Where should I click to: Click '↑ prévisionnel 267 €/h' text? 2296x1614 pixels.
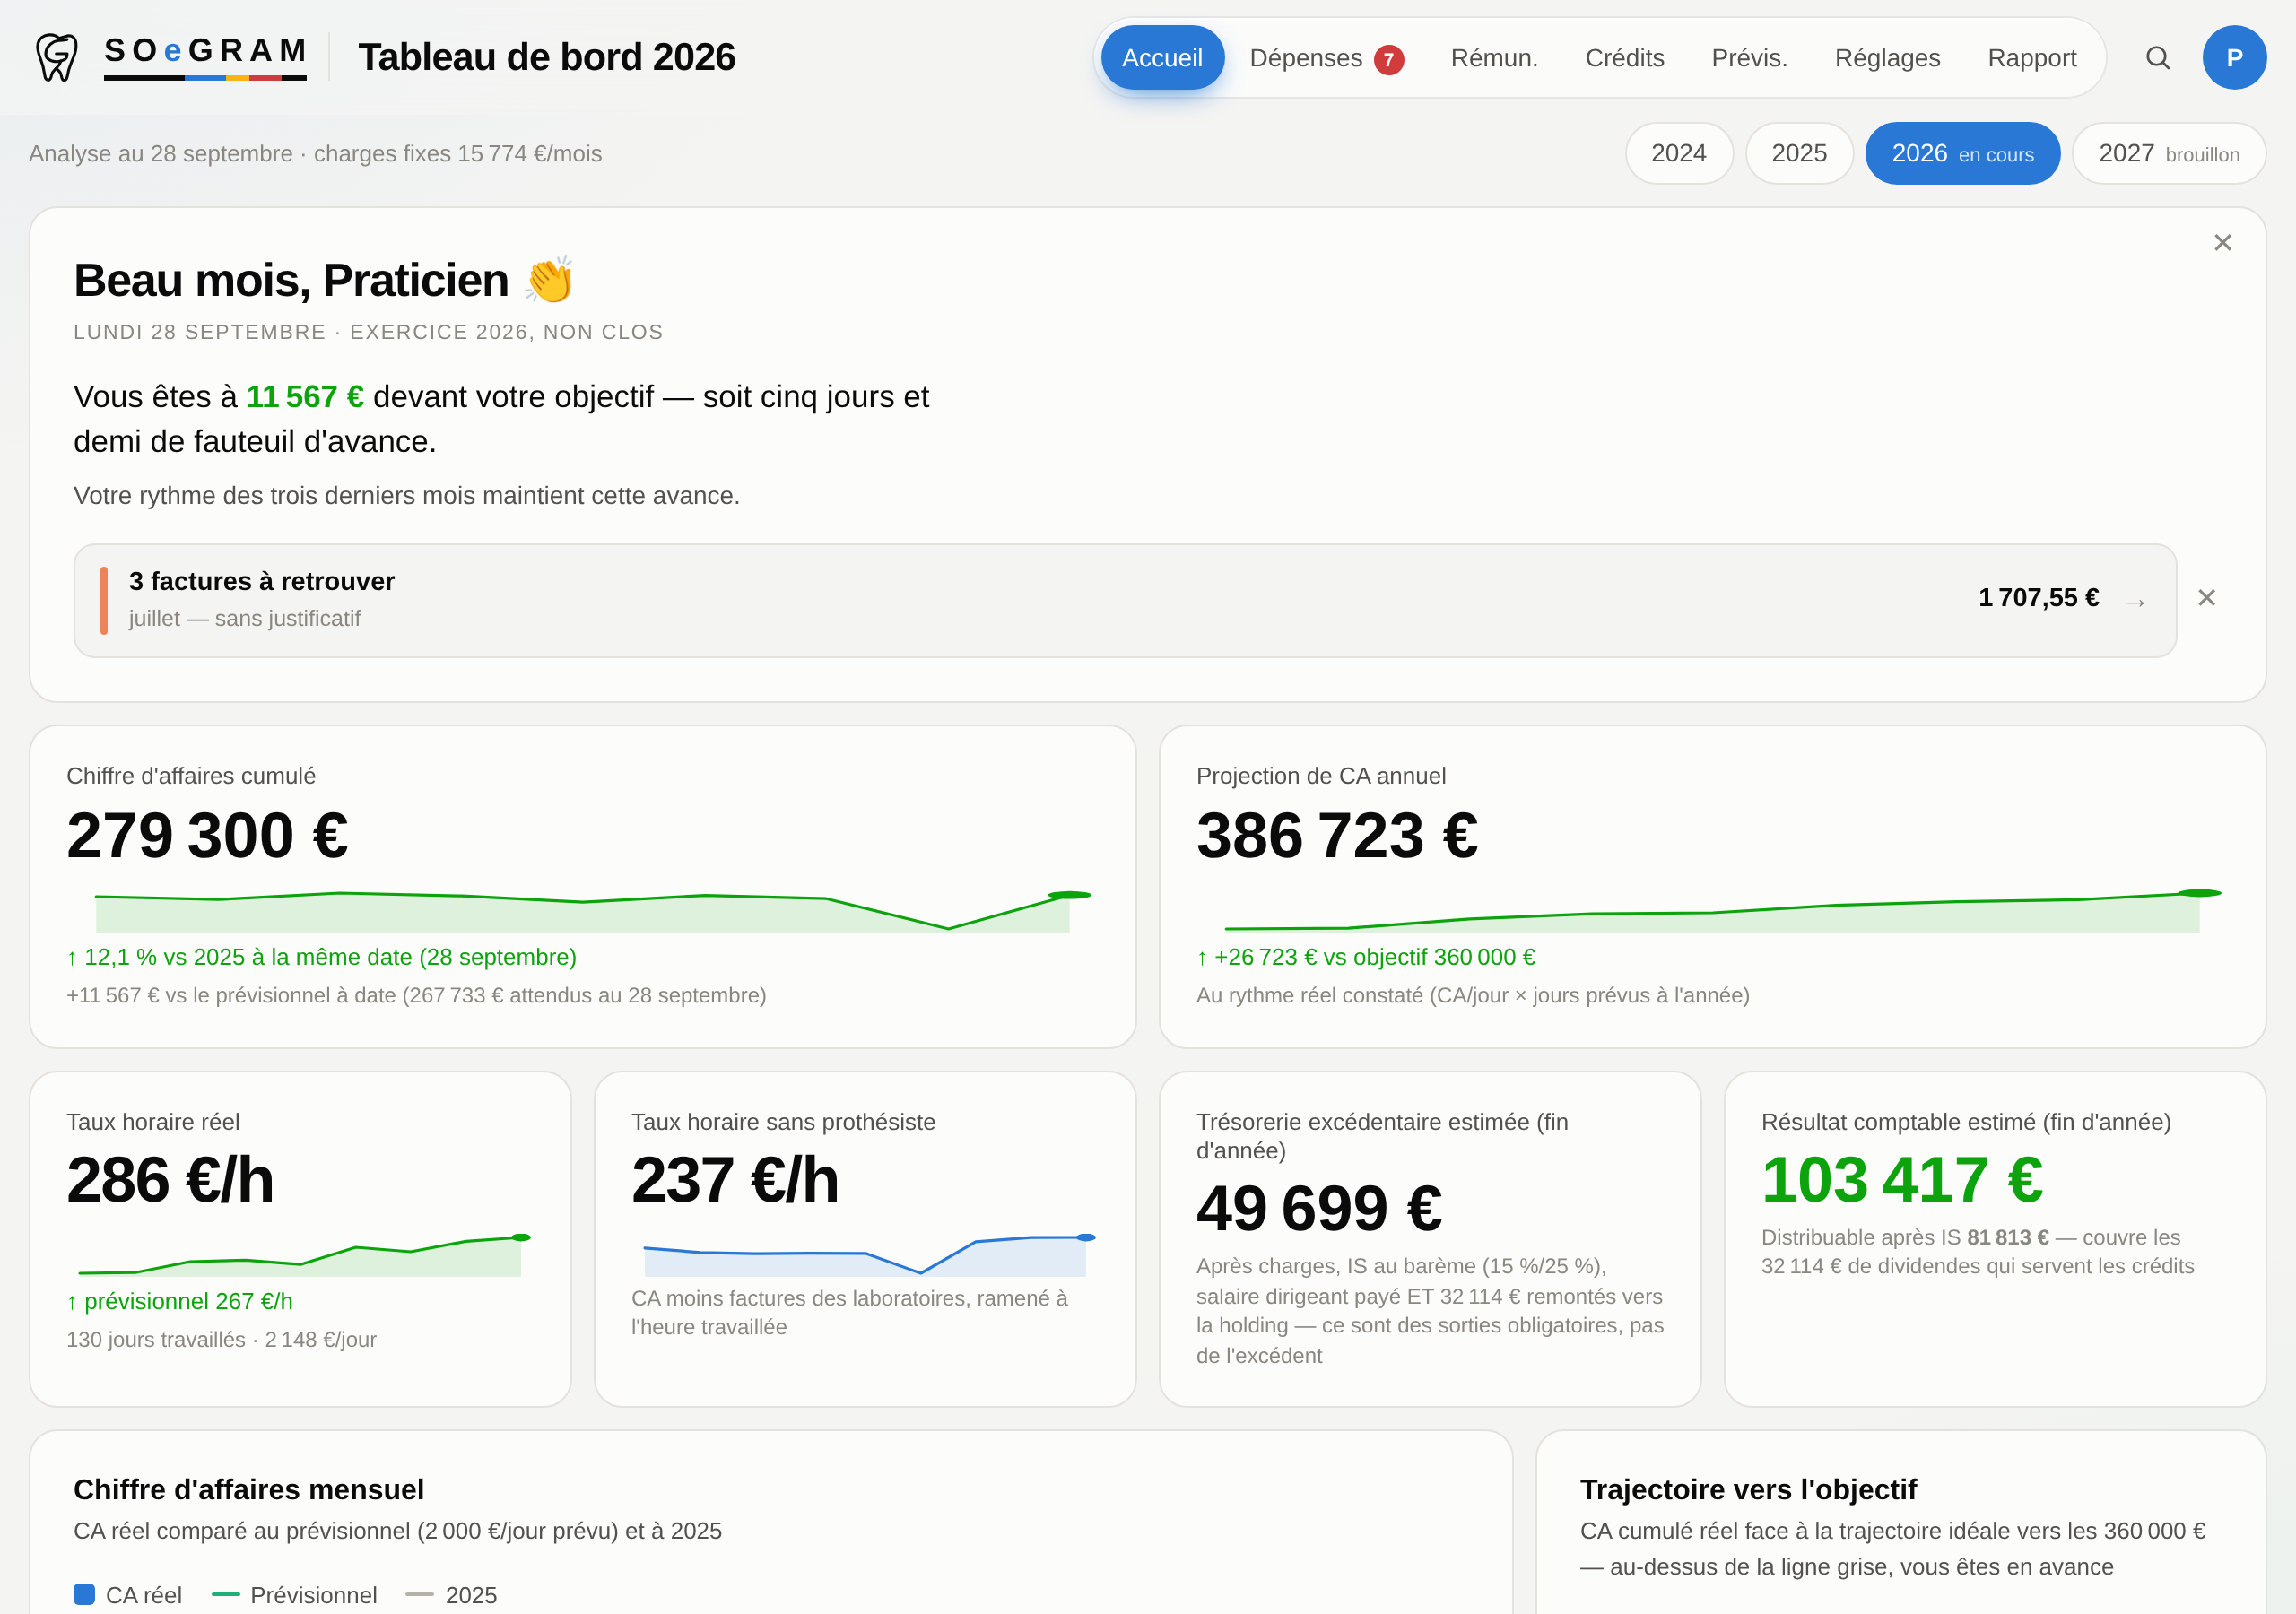[180, 1301]
